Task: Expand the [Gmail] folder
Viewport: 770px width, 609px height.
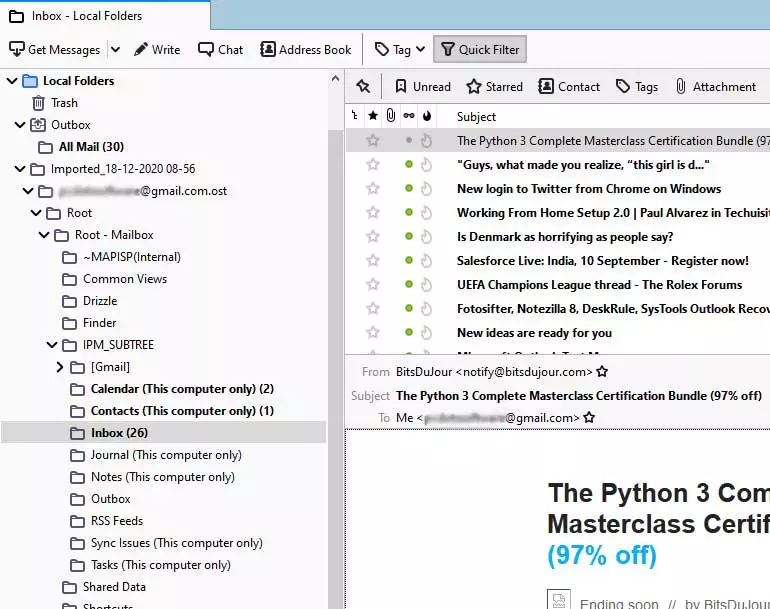Action: (x=60, y=367)
